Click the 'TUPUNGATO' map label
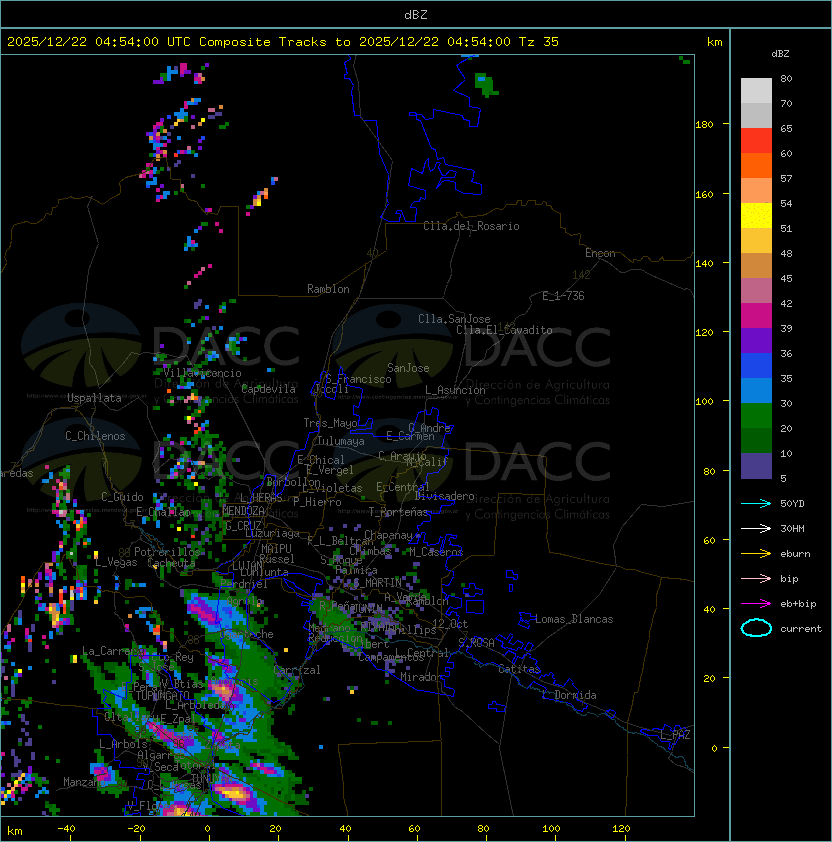Viewport: 832px width, 842px height. tap(163, 695)
